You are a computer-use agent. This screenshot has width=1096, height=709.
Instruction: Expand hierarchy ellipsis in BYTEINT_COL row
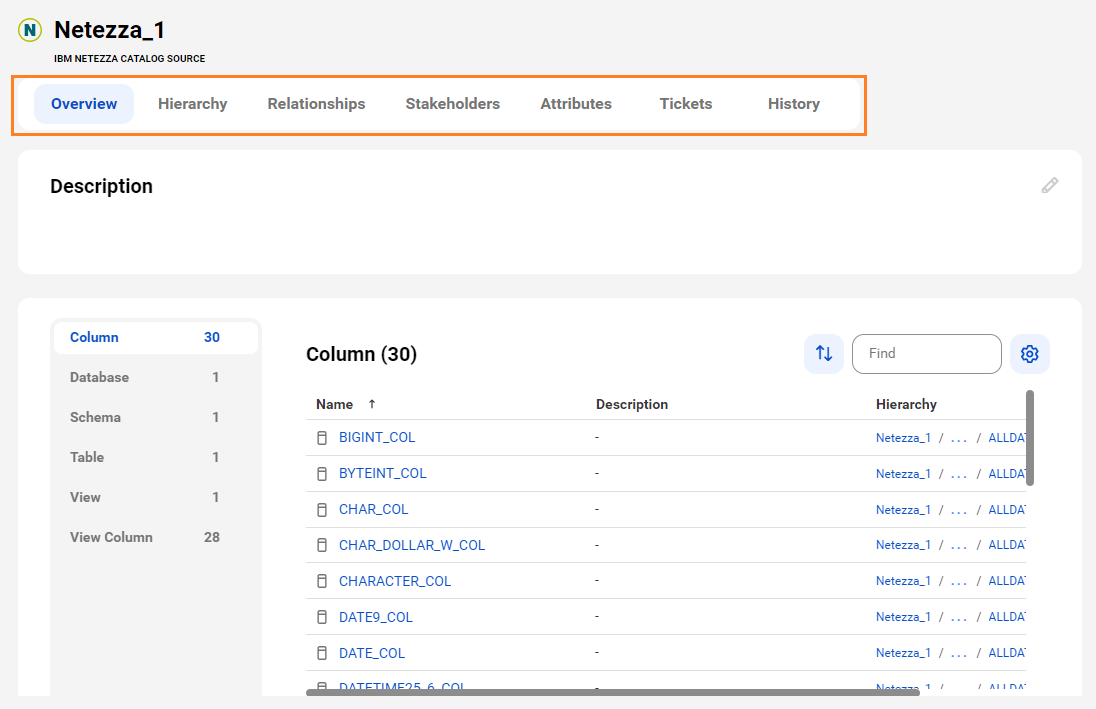click(x=959, y=474)
